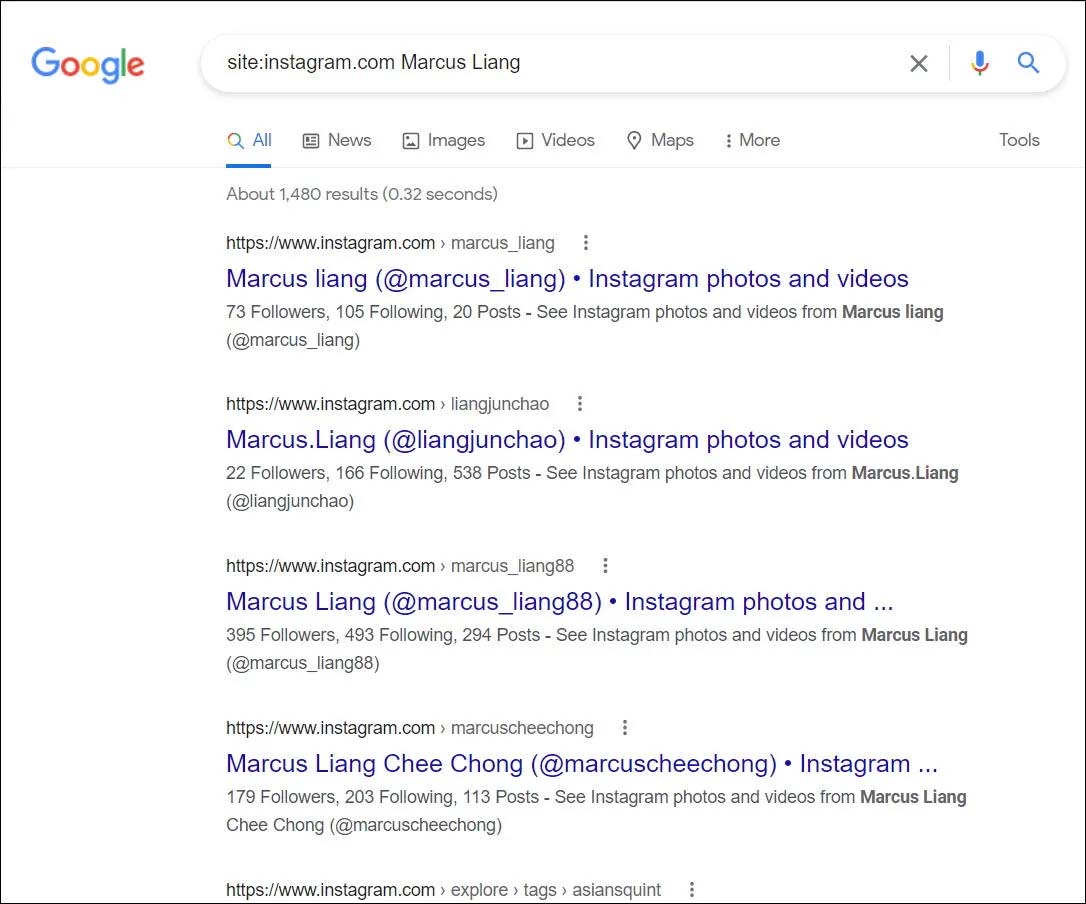Screen dimensions: 1086x904
Task: Click the instagram.com › marcus_liang88 URL breadcrumb
Action: (400, 566)
